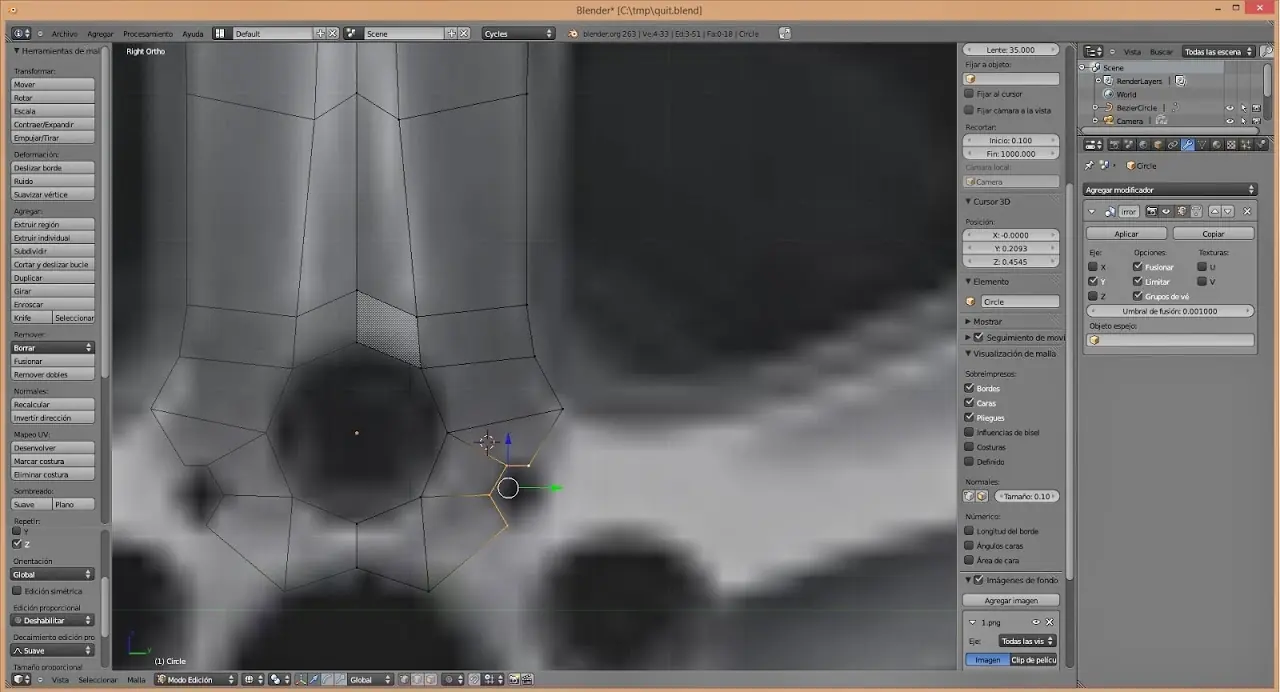Click the OpenGL render animation clapper icon
This screenshot has width=1280, height=692.
527,679
